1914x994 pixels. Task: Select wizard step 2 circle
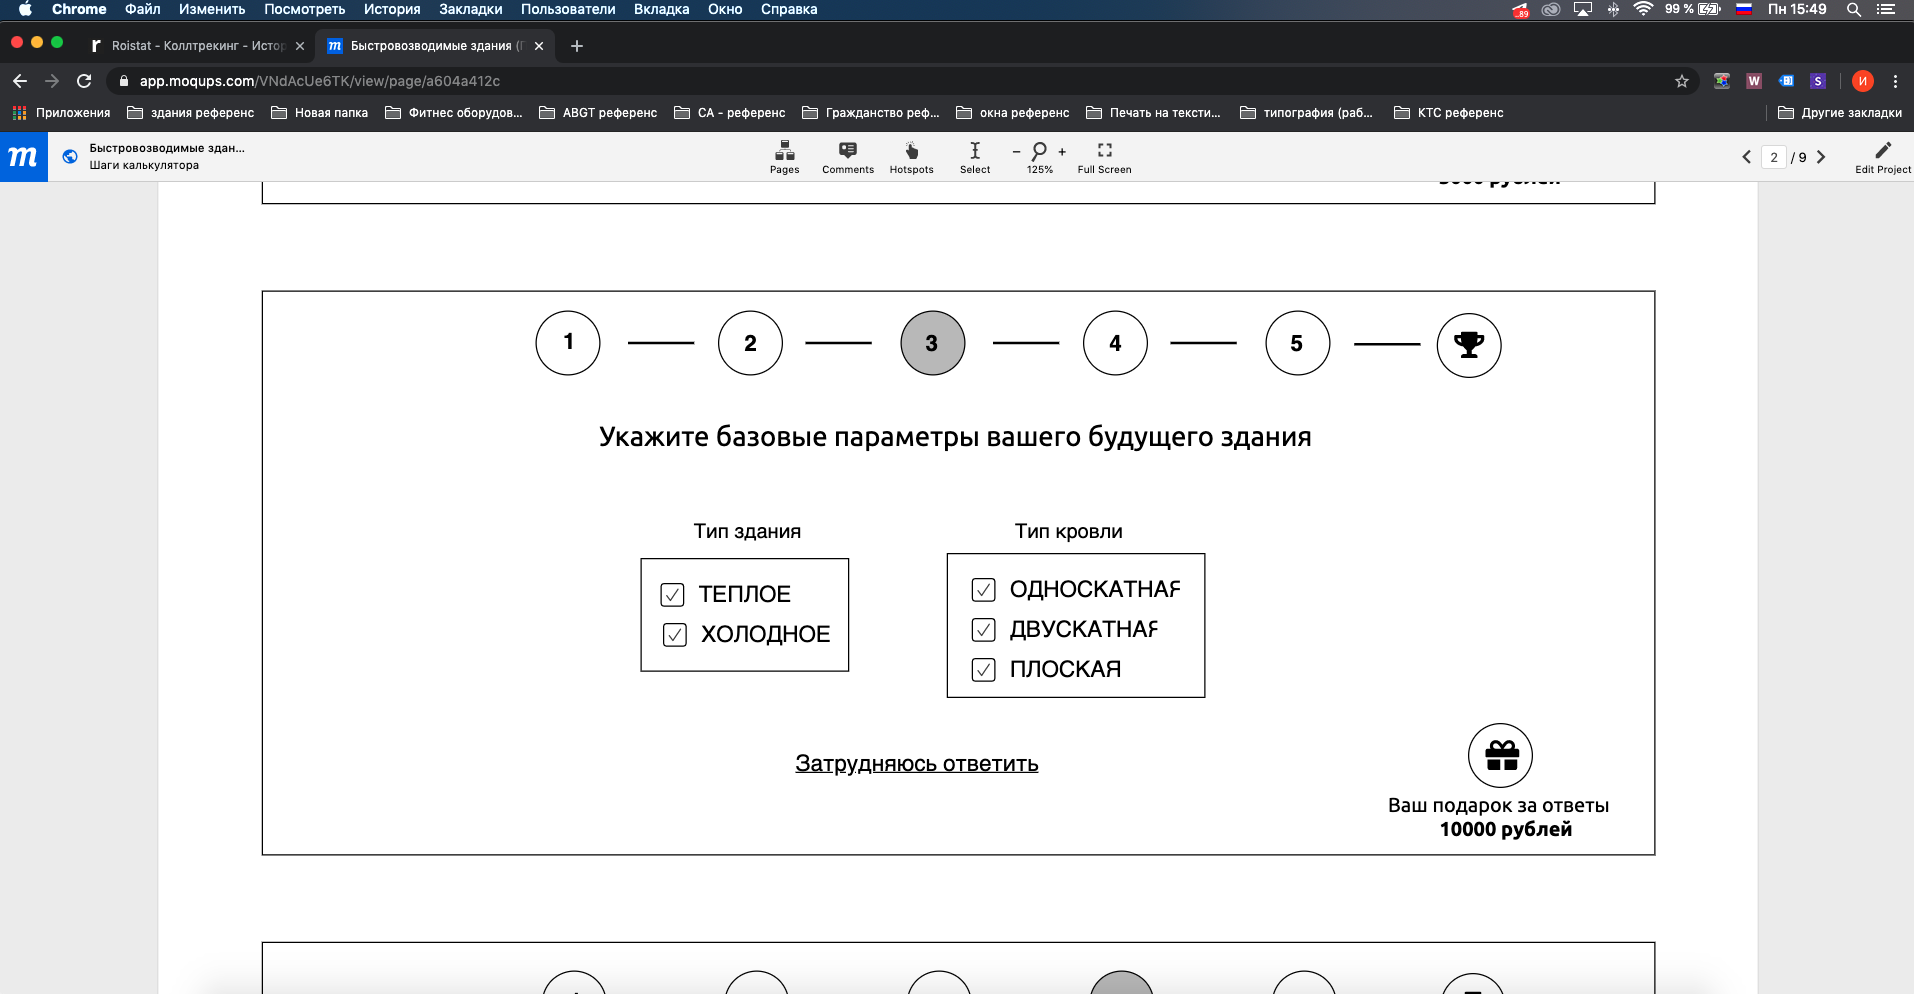[750, 343]
